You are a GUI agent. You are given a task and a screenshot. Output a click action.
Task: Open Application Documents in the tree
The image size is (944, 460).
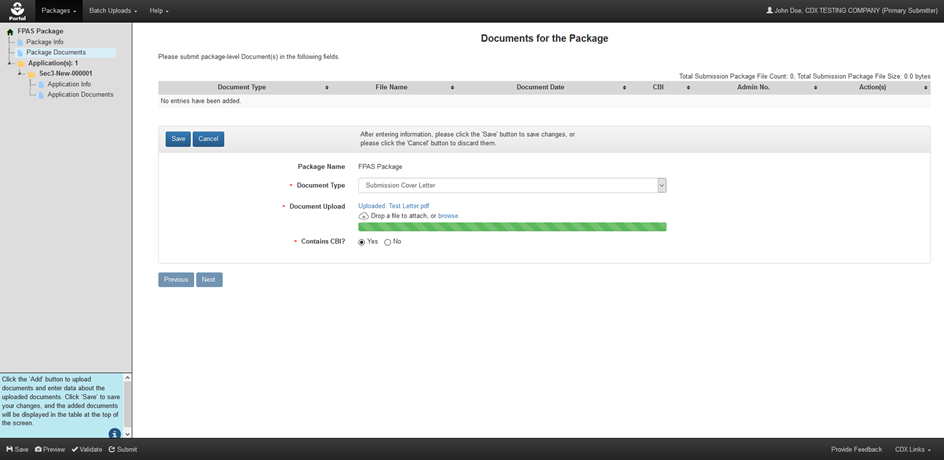[x=80, y=95]
